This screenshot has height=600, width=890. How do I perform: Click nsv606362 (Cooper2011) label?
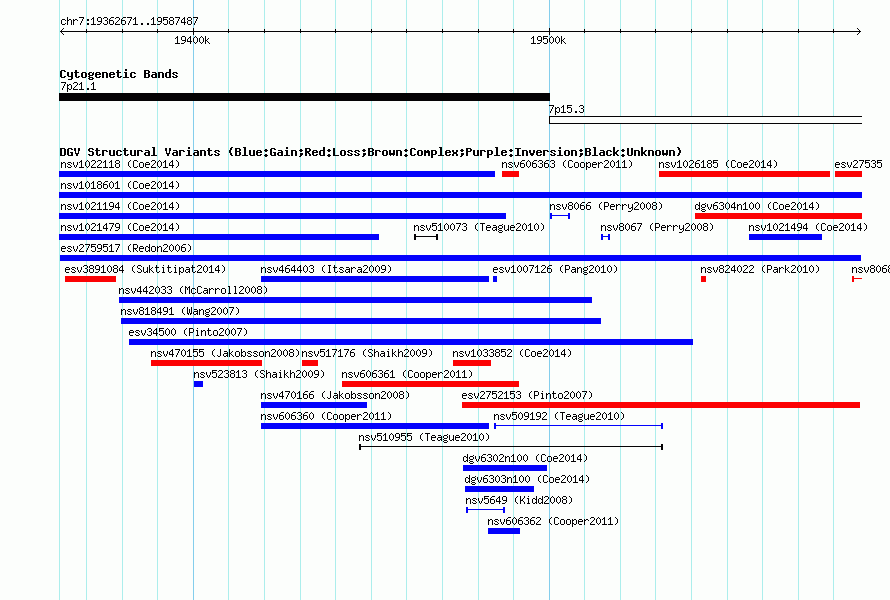click(x=553, y=521)
